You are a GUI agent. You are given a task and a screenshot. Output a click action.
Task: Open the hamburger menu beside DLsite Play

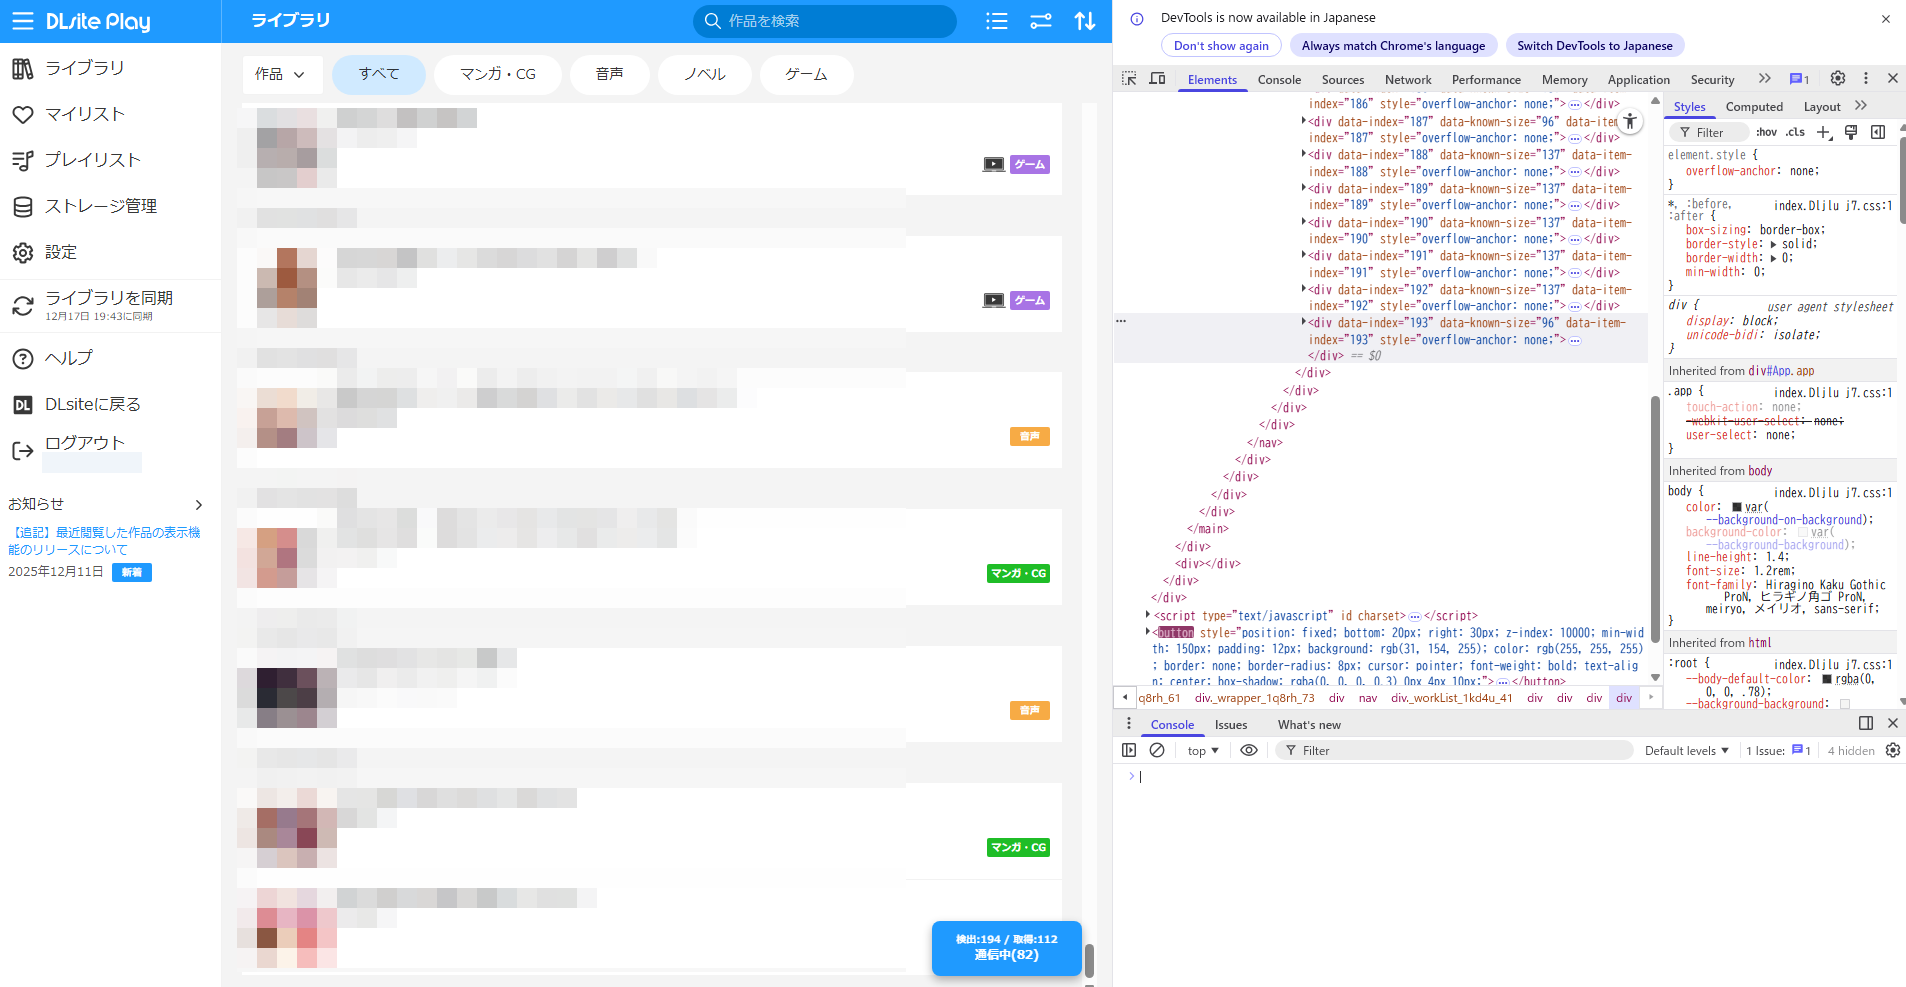pyautogui.click(x=23, y=21)
